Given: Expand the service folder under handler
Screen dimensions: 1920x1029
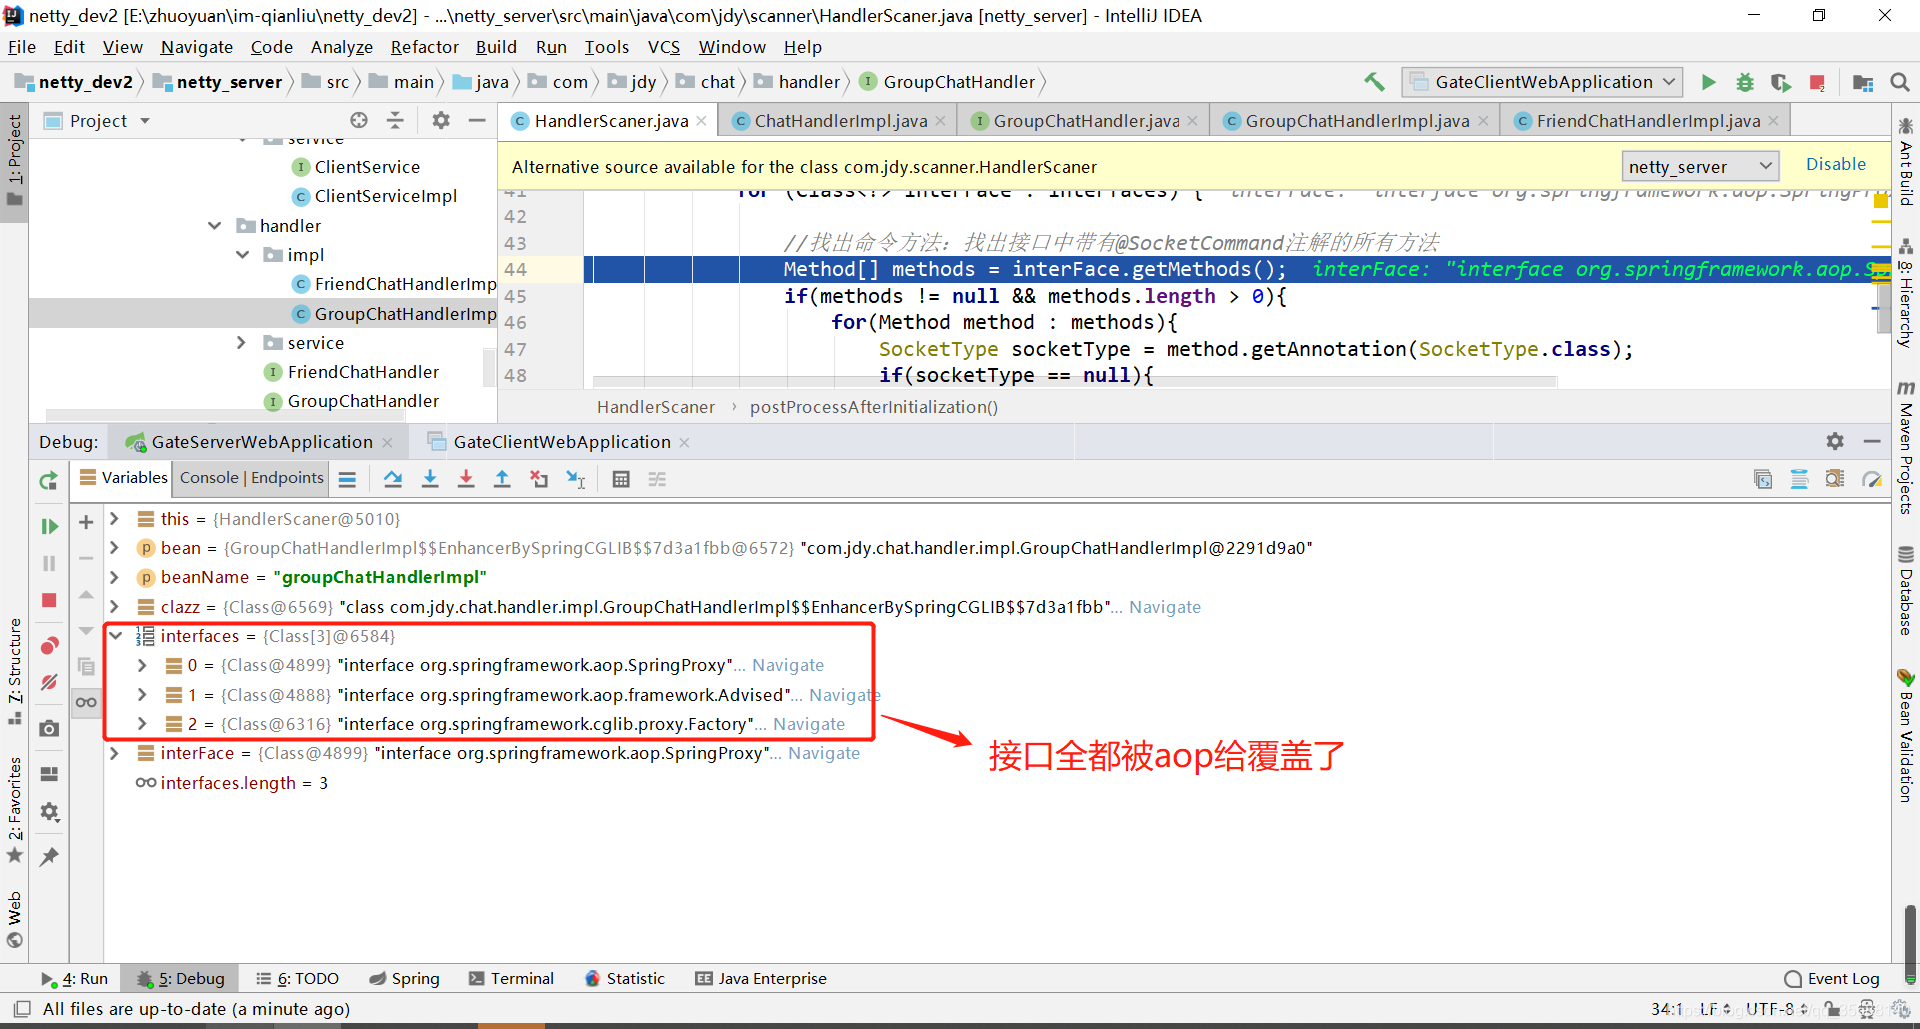Looking at the screenshot, I should 242,343.
